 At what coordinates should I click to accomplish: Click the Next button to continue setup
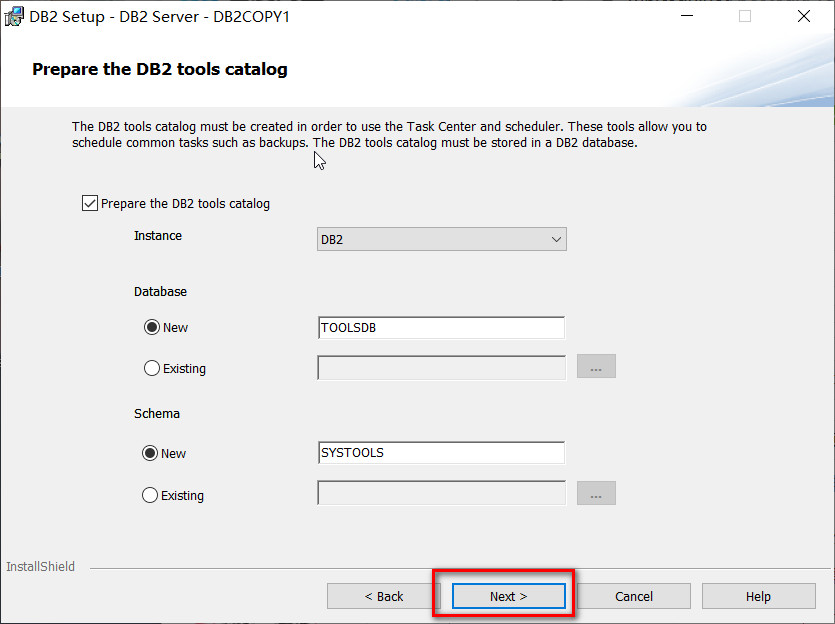click(x=507, y=596)
